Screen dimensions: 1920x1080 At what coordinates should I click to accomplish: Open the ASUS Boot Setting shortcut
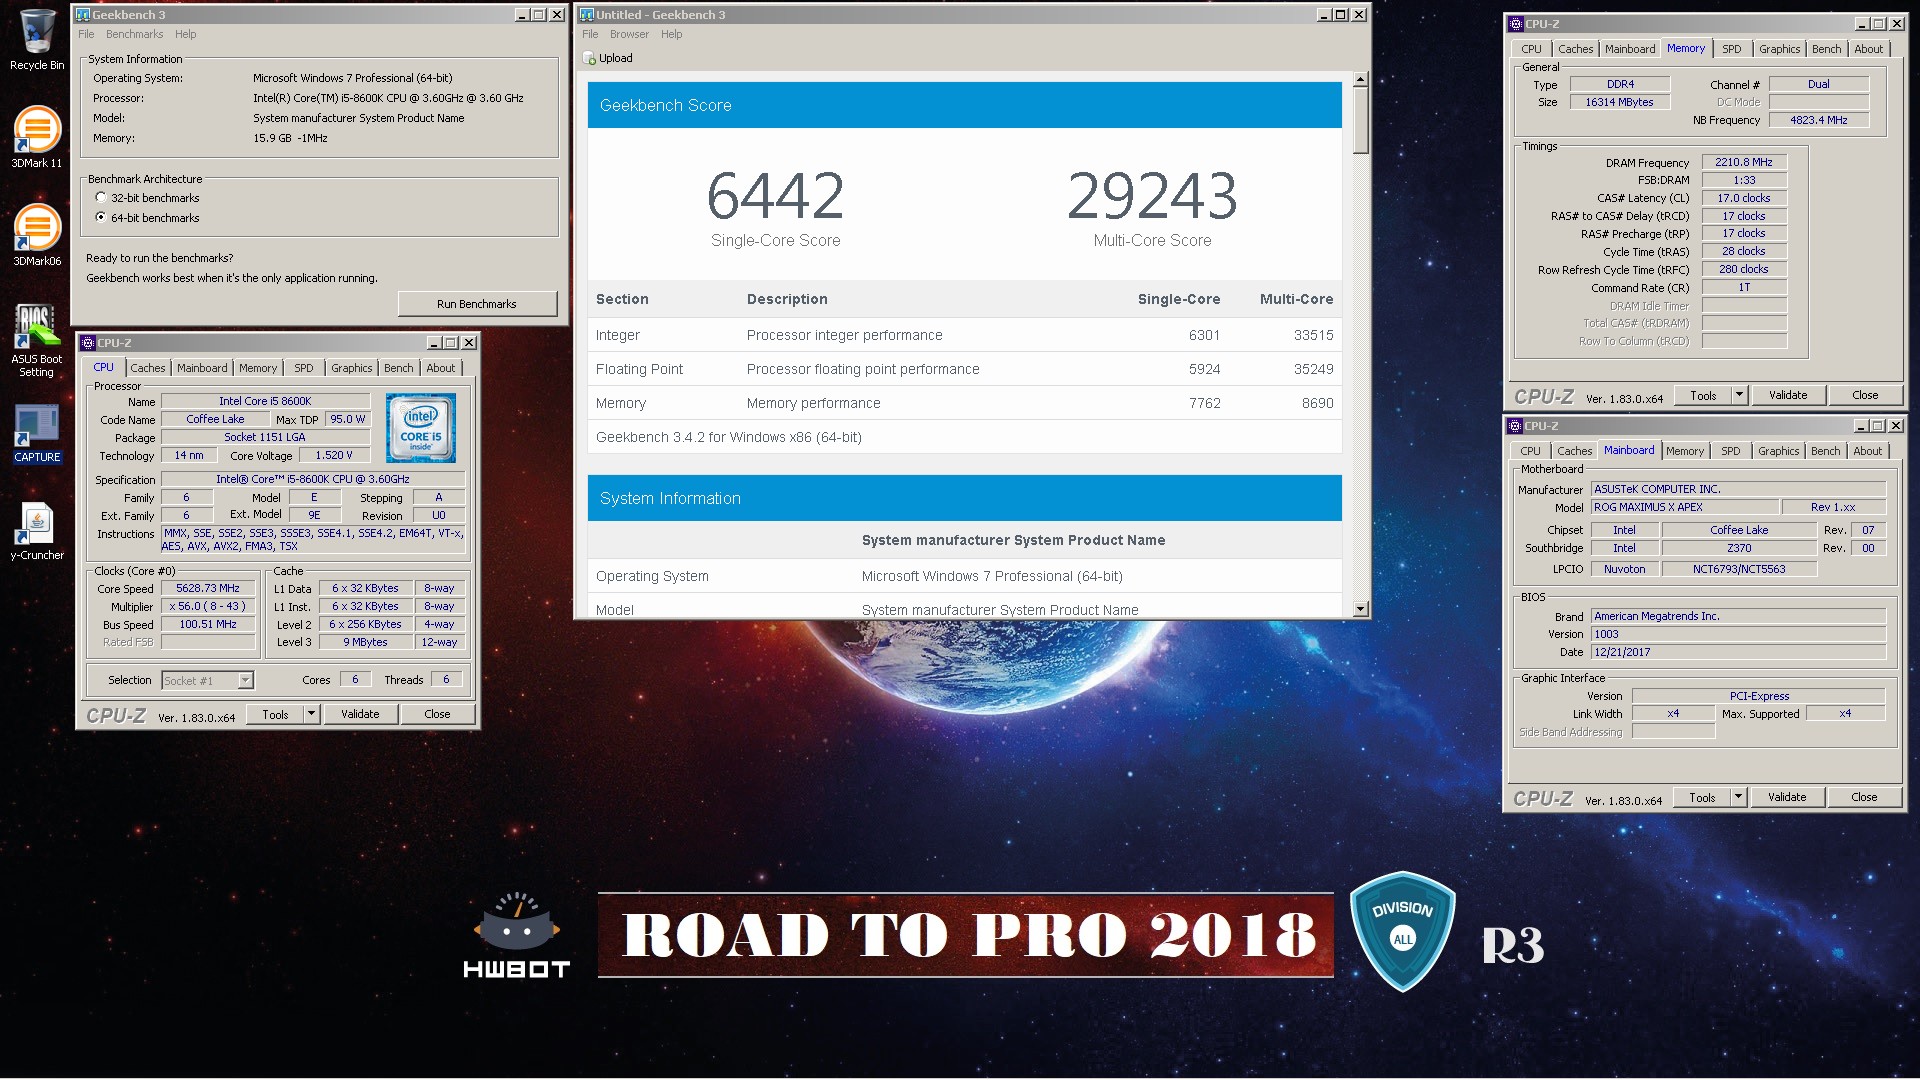37,340
